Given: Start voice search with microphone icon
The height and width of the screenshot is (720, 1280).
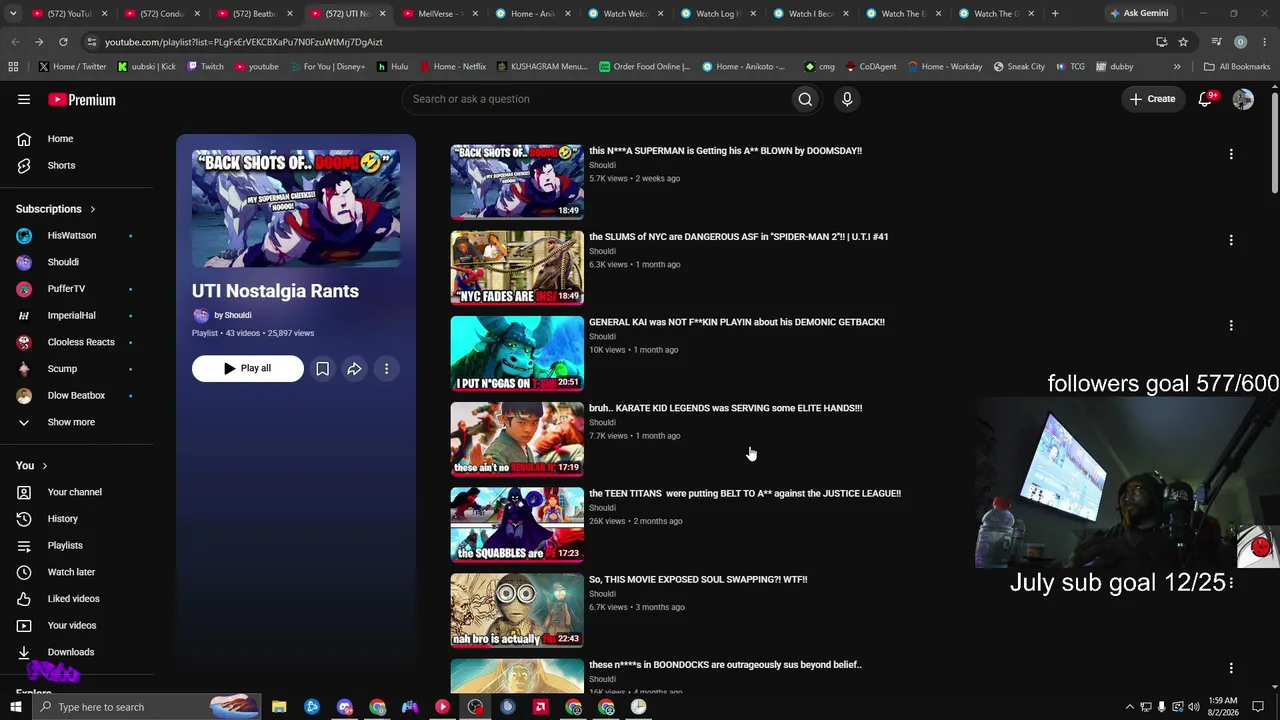Looking at the screenshot, I should point(847,99).
